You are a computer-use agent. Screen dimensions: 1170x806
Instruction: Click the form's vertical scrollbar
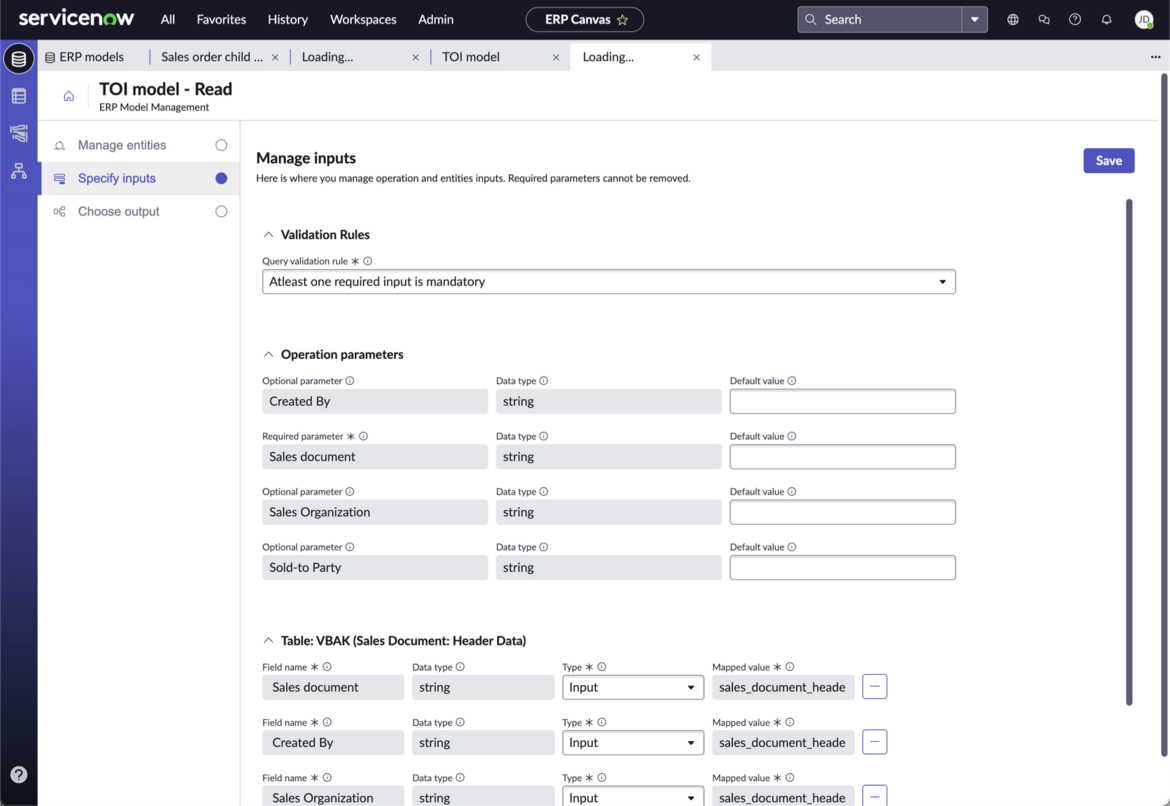[1129, 452]
